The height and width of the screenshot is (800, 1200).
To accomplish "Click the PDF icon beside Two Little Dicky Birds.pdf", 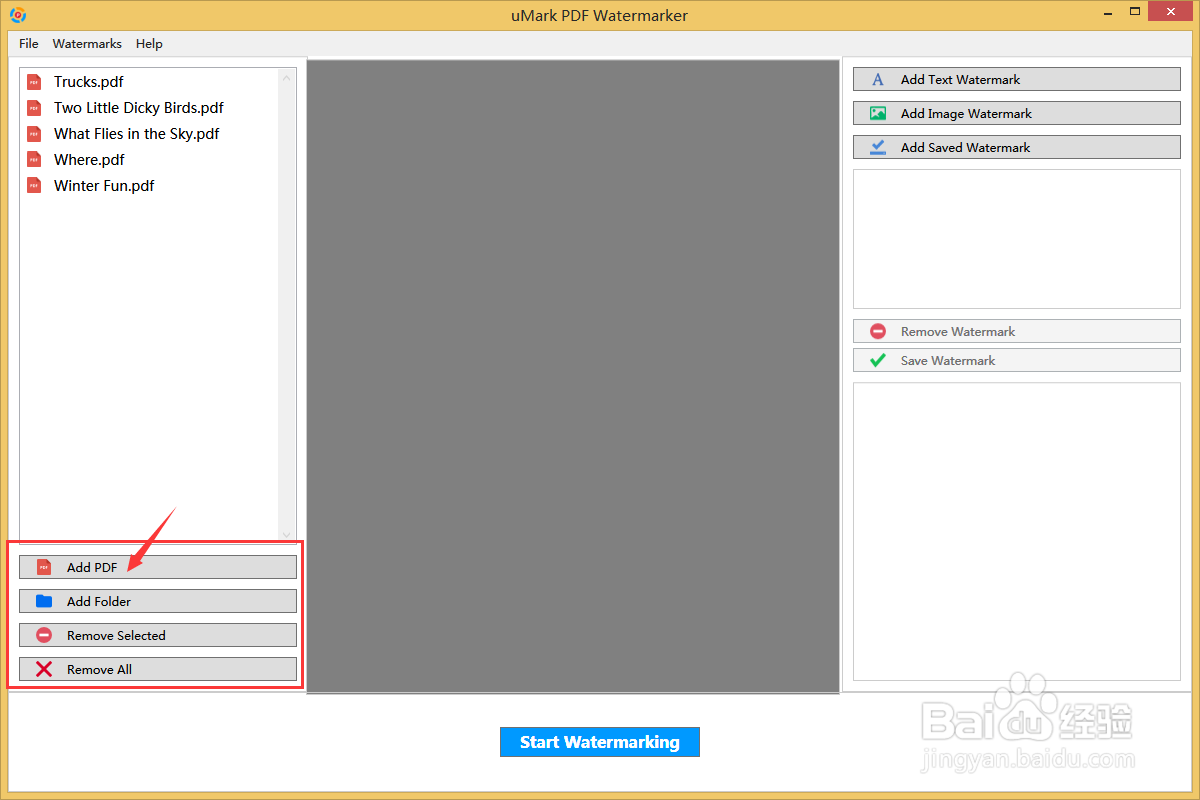I will tap(34, 108).
